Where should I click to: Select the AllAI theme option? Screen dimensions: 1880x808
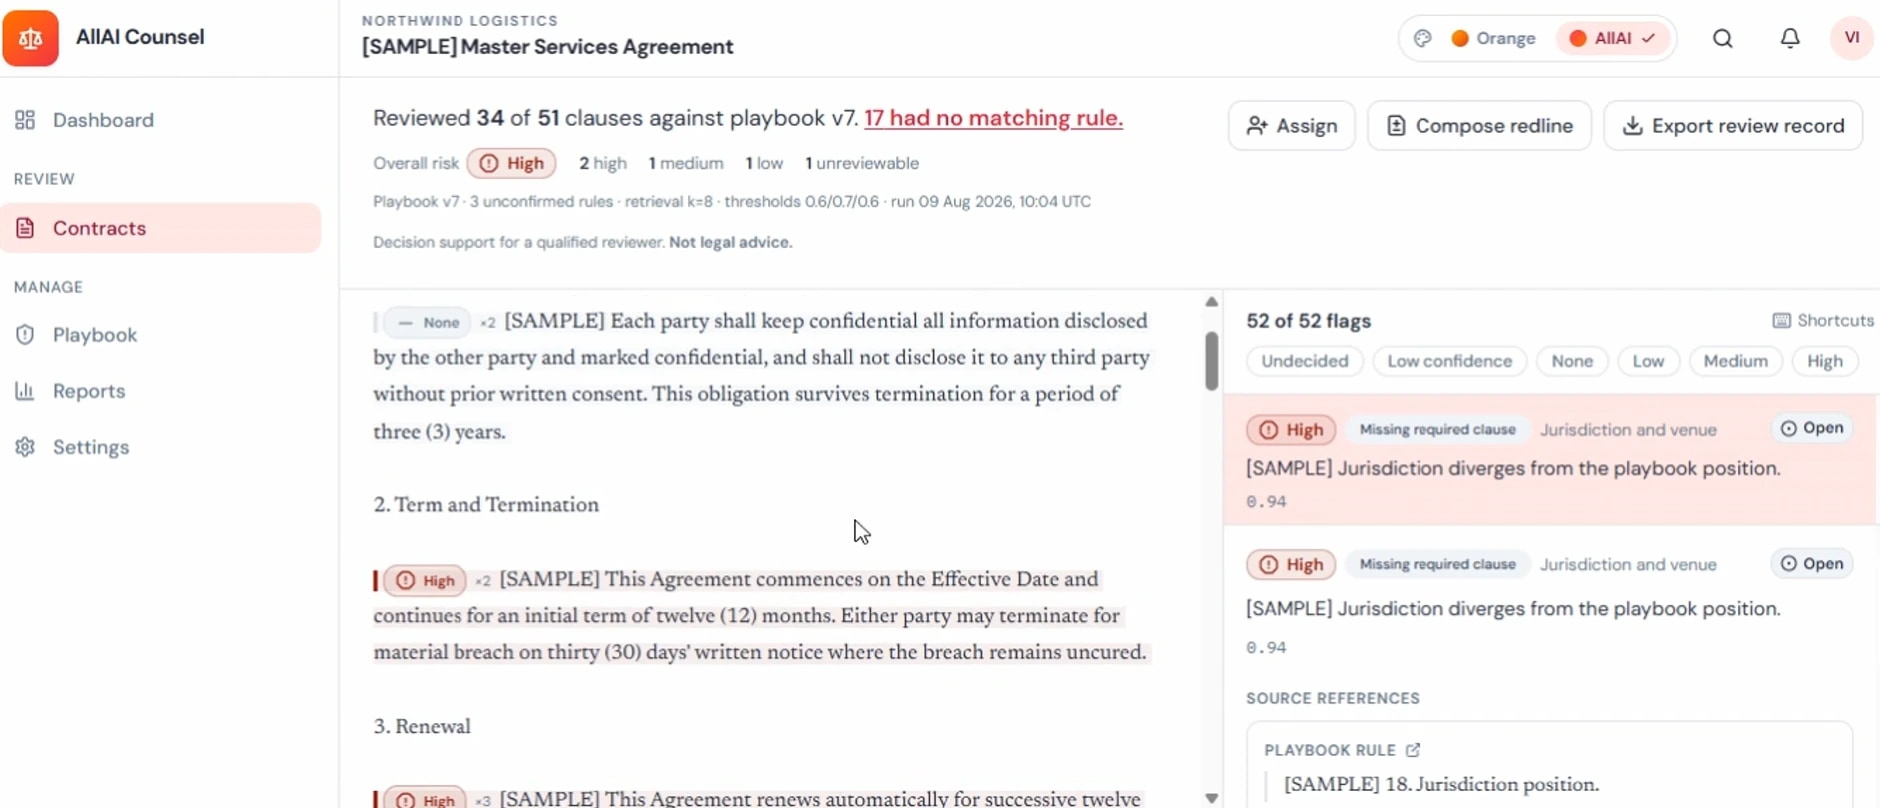(1612, 38)
